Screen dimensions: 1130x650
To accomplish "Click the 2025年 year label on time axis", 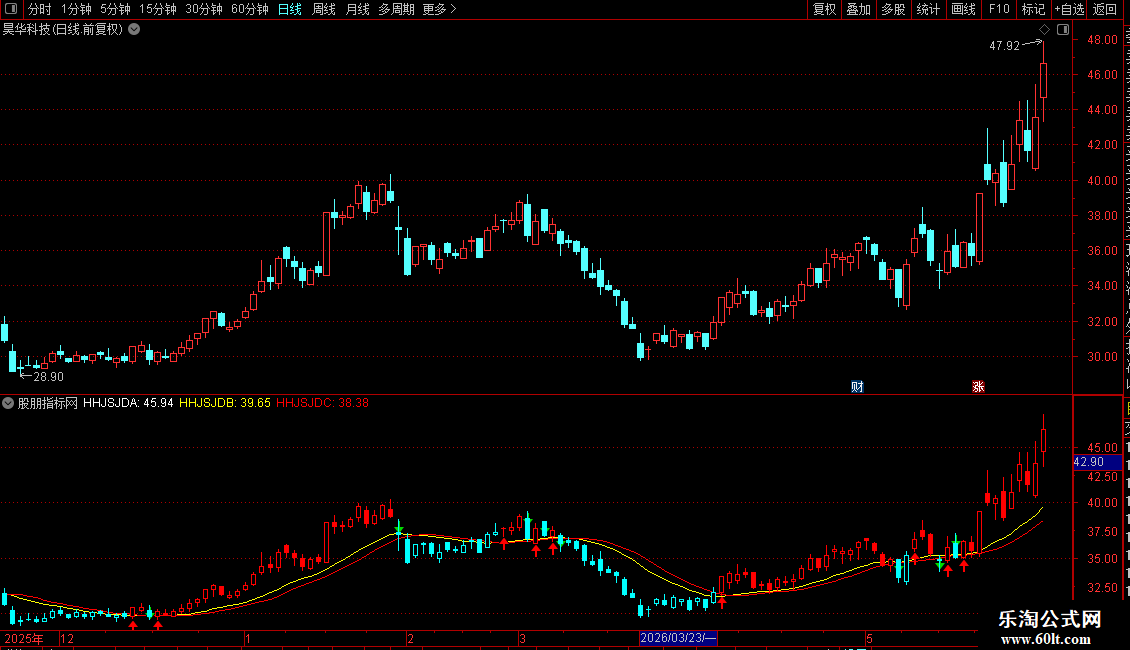I will point(24,638).
